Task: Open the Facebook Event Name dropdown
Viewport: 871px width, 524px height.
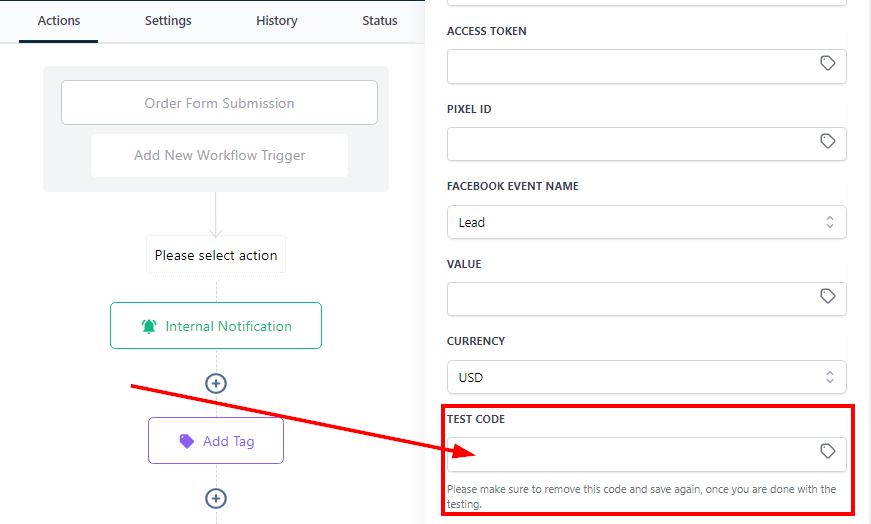Action: click(x=646, y=222)
